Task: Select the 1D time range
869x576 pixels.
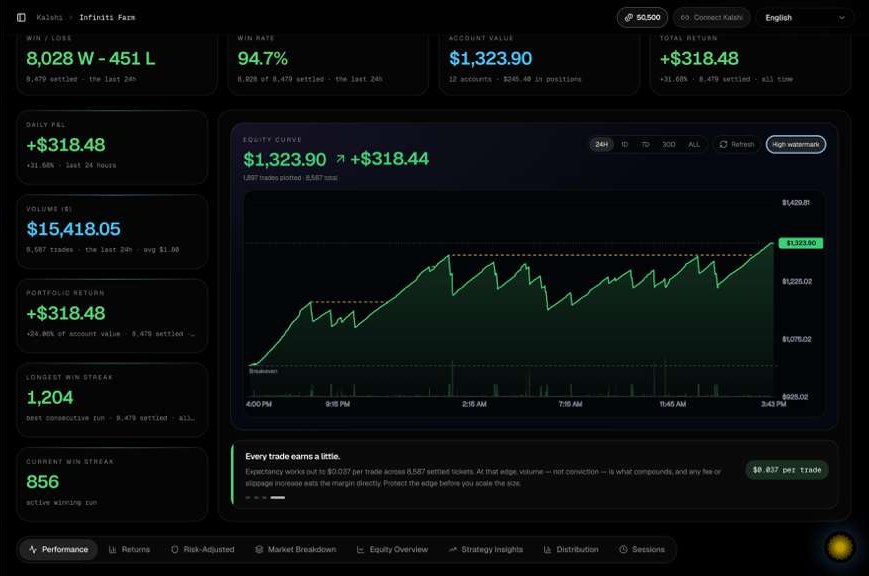Action: pyautogui.click(x=625, y=145)
